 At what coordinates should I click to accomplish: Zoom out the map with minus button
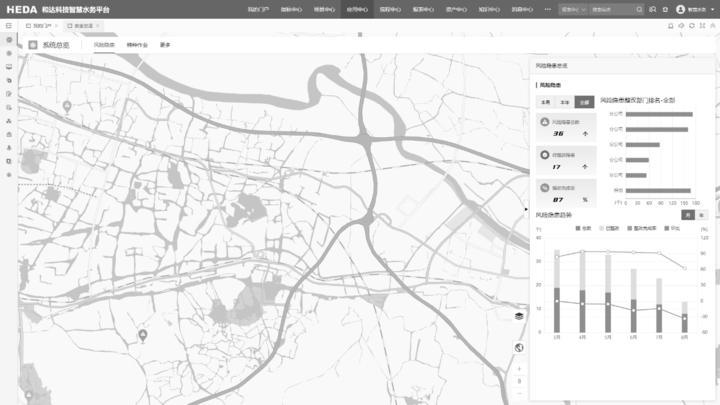coord(519,392)
